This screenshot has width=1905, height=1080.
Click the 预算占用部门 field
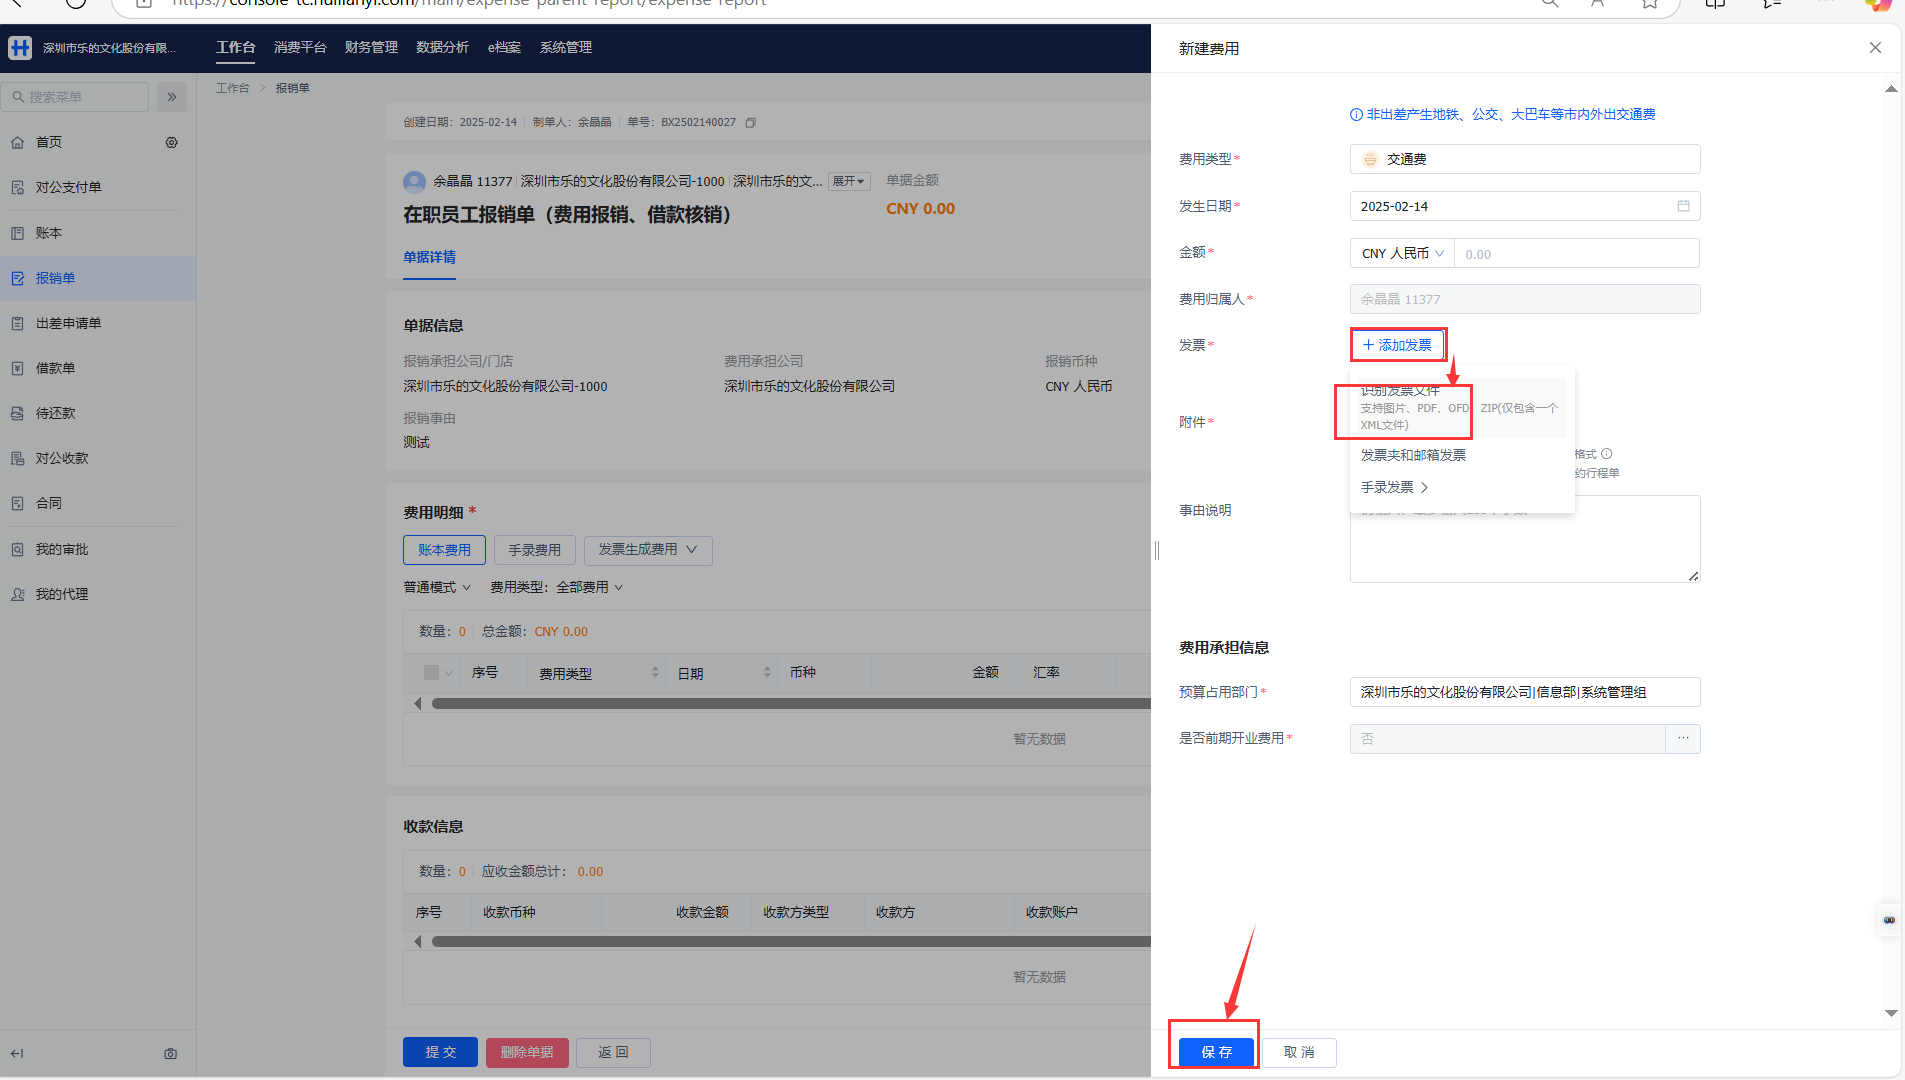coord(1525,692)
